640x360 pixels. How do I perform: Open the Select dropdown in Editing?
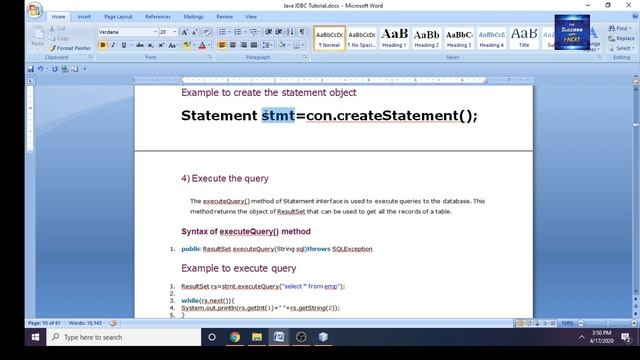pos(621,48)
